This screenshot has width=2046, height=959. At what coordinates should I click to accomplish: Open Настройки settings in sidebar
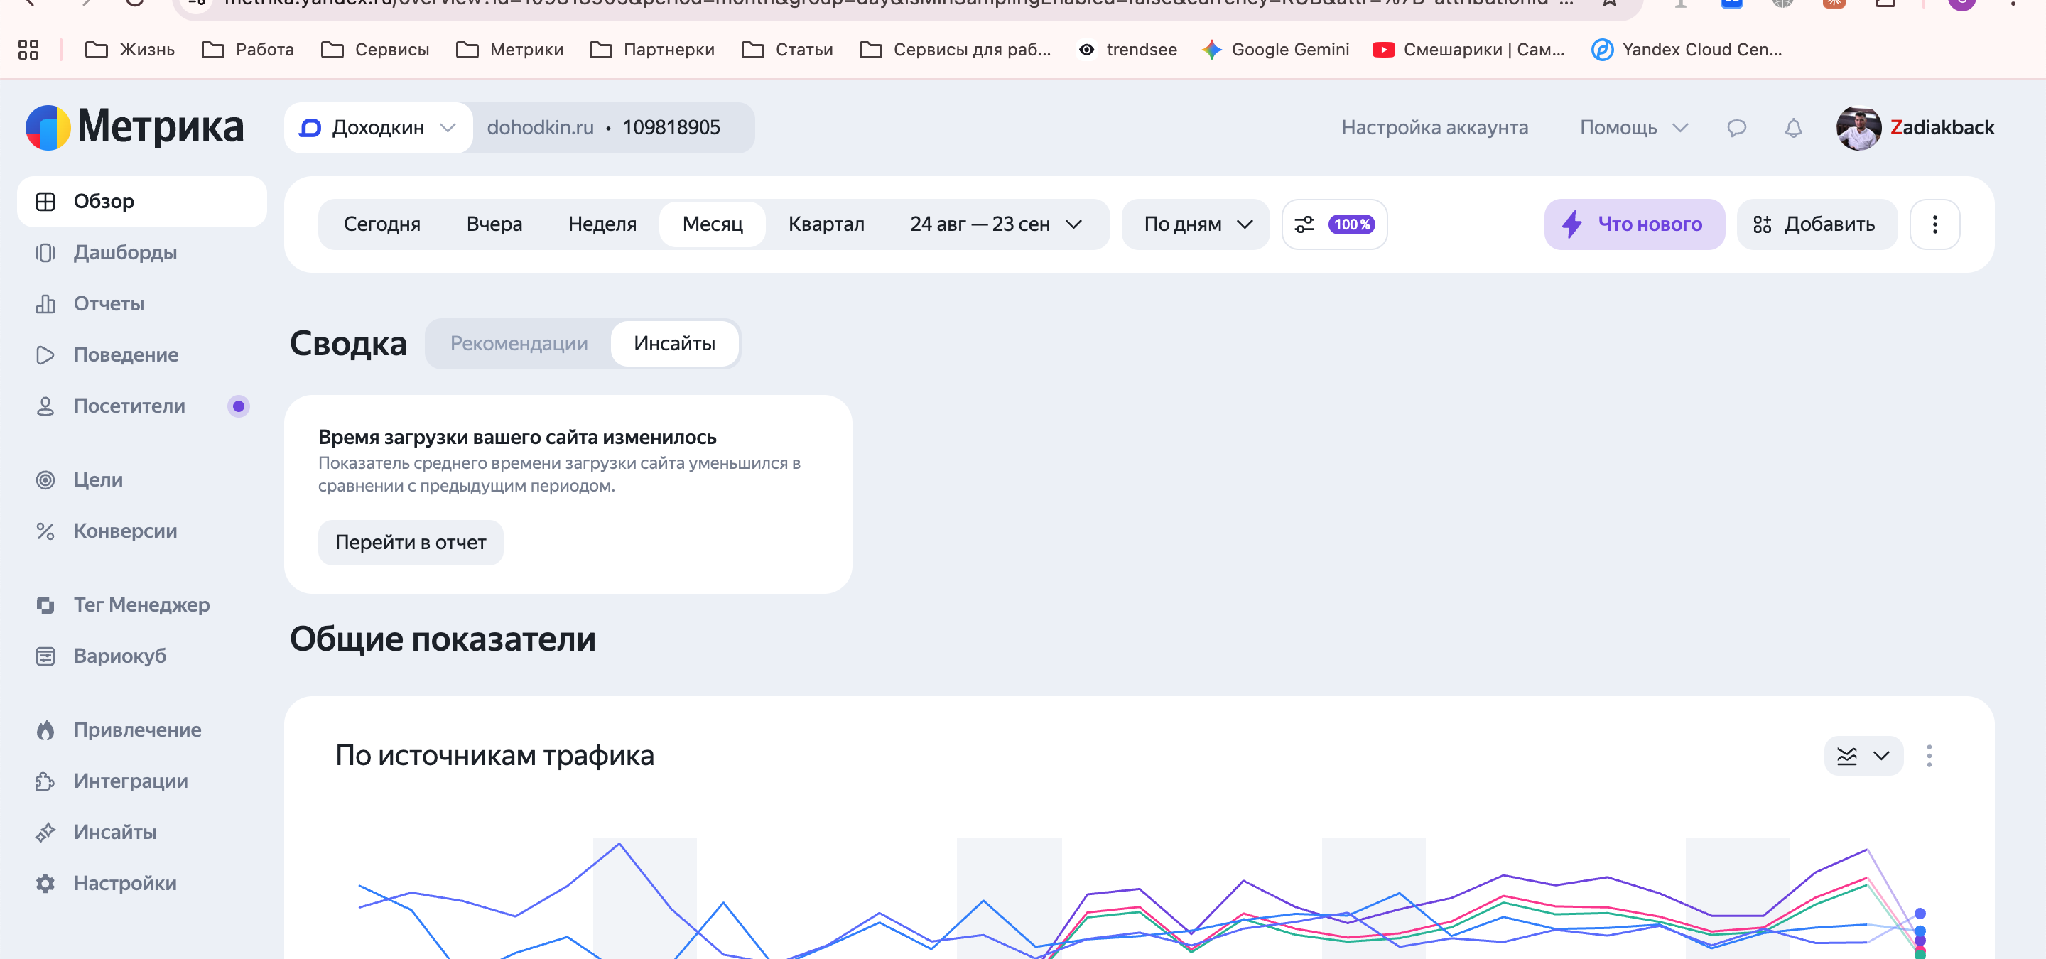coord(124,883)
